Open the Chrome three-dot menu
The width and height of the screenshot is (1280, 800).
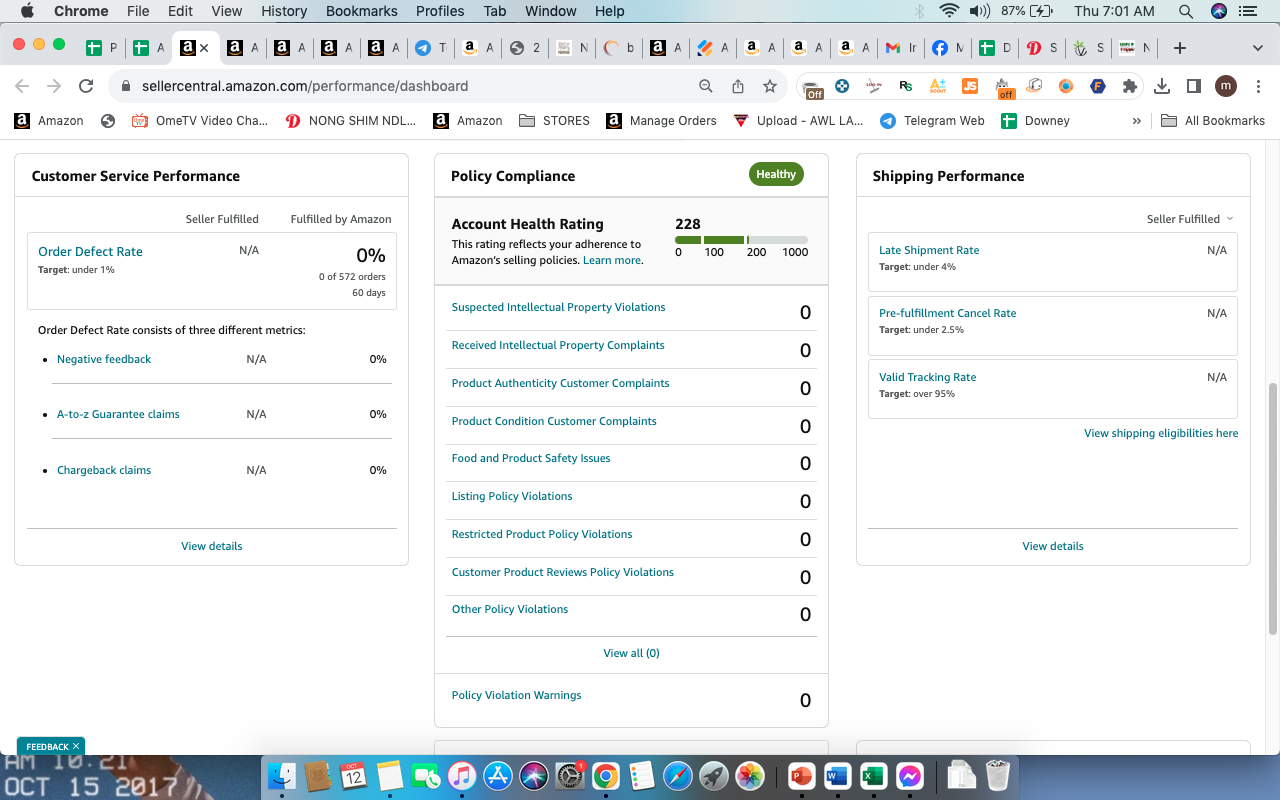(1257, 86)
